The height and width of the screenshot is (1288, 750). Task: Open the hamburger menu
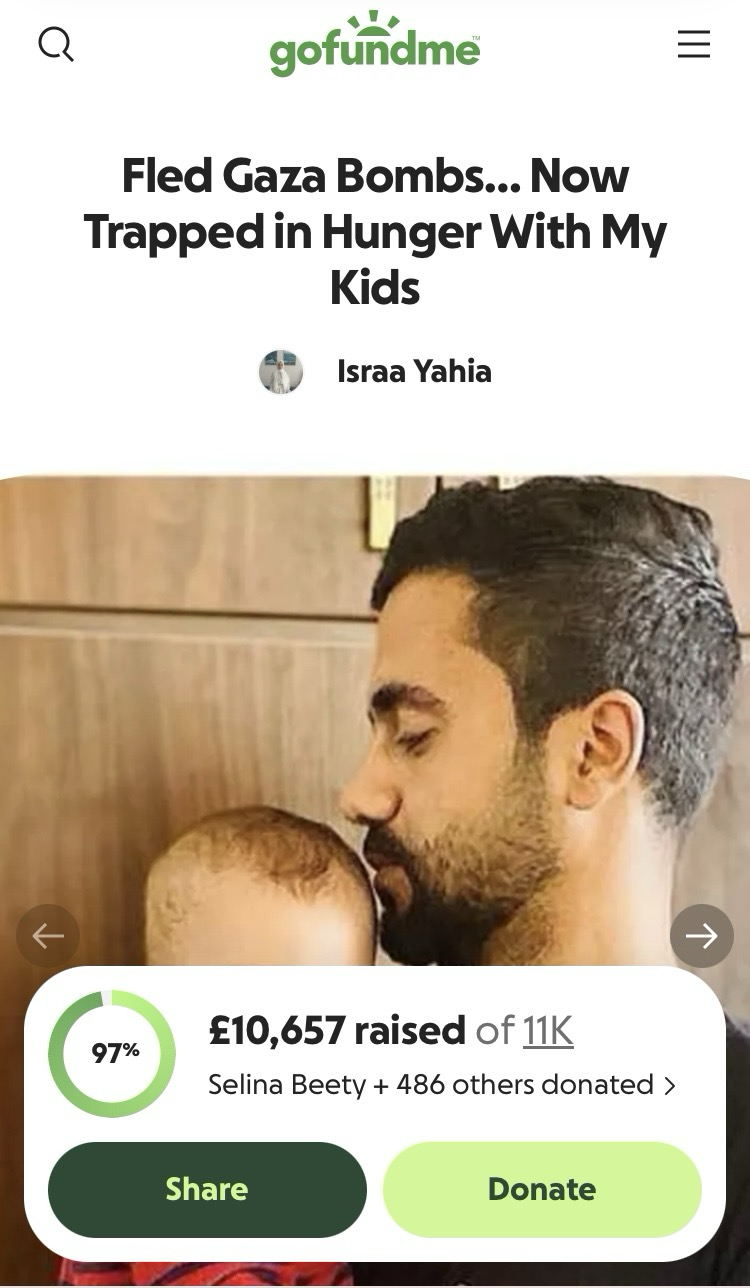point(693,44)
